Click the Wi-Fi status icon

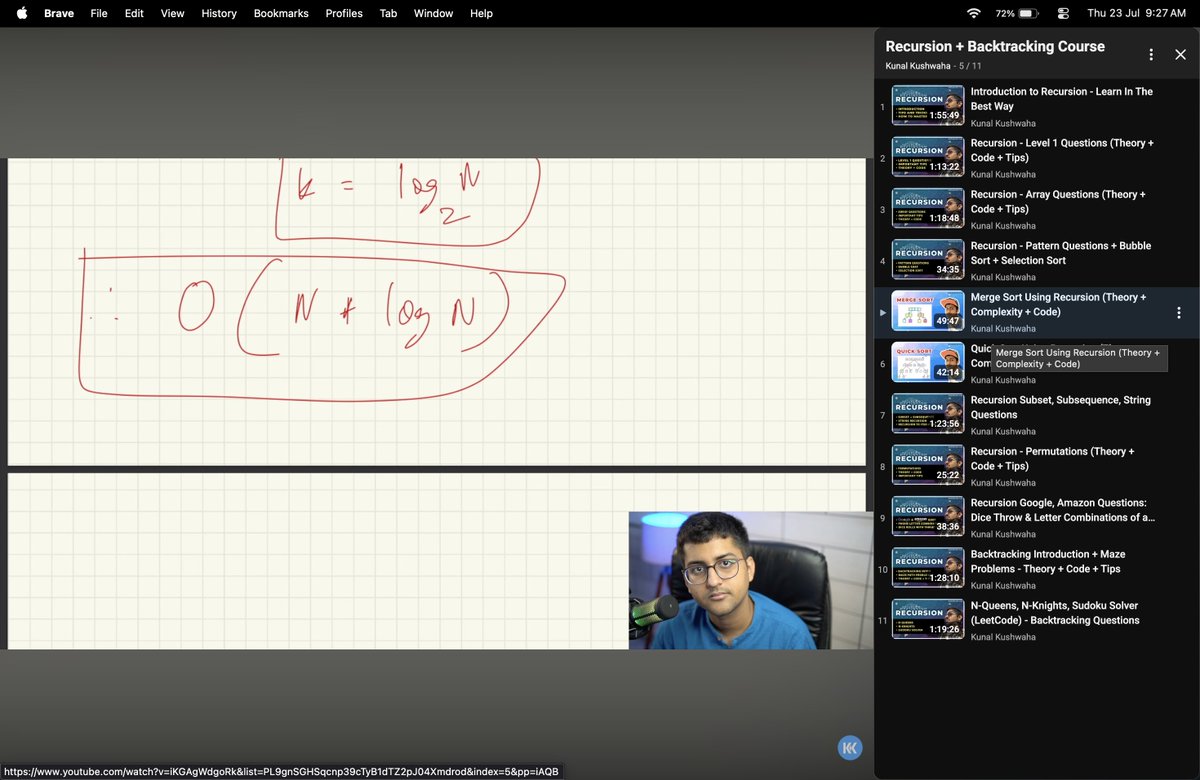[x=974, y=13]
